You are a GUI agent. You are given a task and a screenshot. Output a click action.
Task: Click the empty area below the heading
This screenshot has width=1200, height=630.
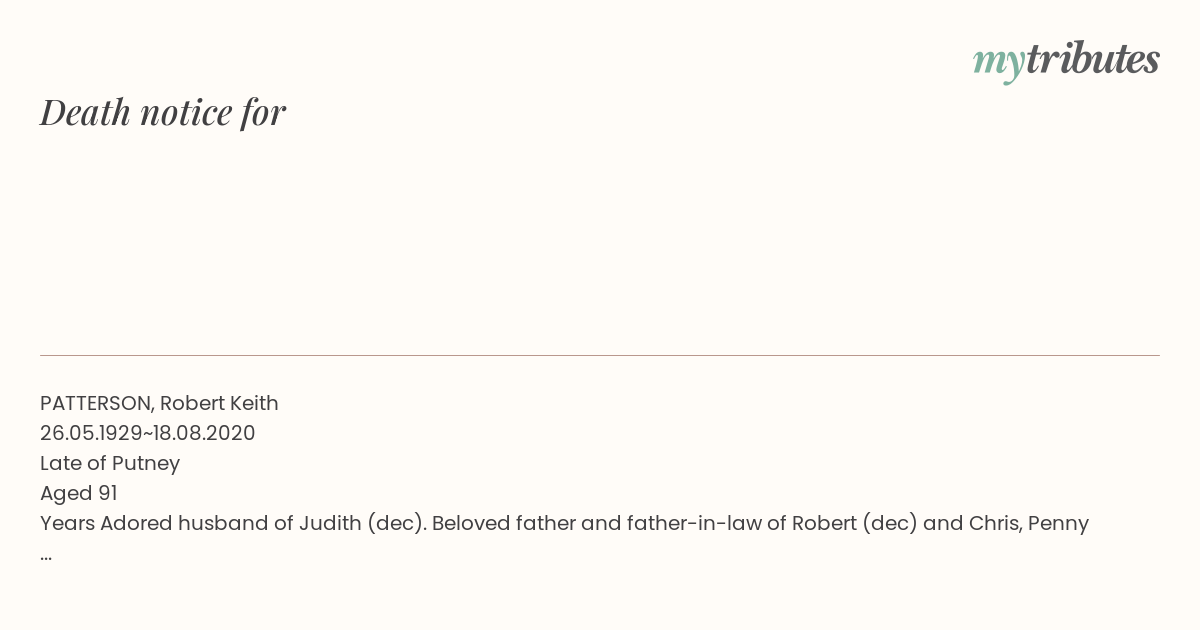(x=600, y=240)
